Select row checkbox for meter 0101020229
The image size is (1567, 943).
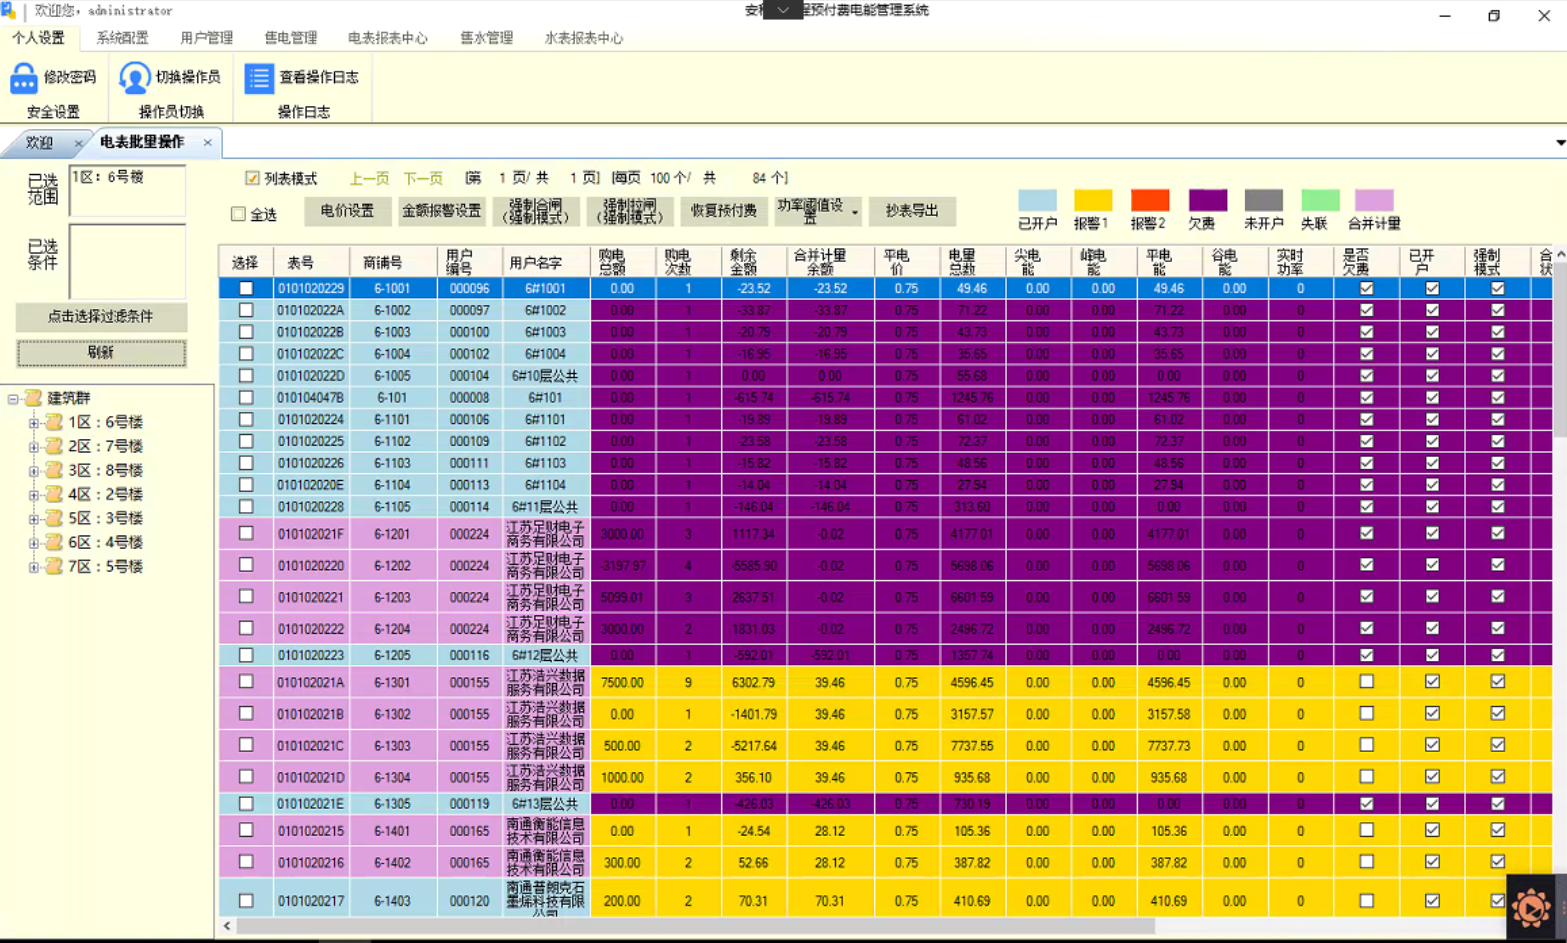click(x=246, y=288)
